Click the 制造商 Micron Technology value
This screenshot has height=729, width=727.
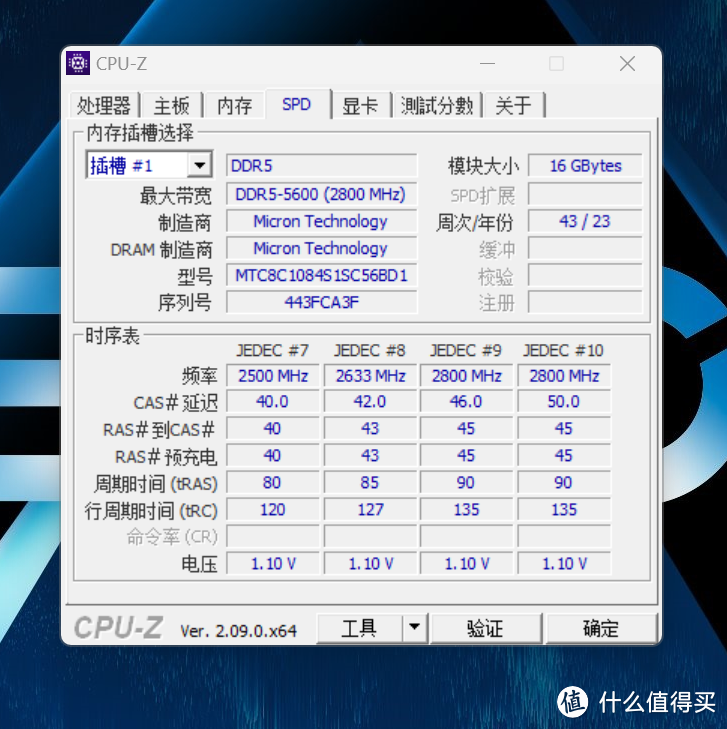321,221
